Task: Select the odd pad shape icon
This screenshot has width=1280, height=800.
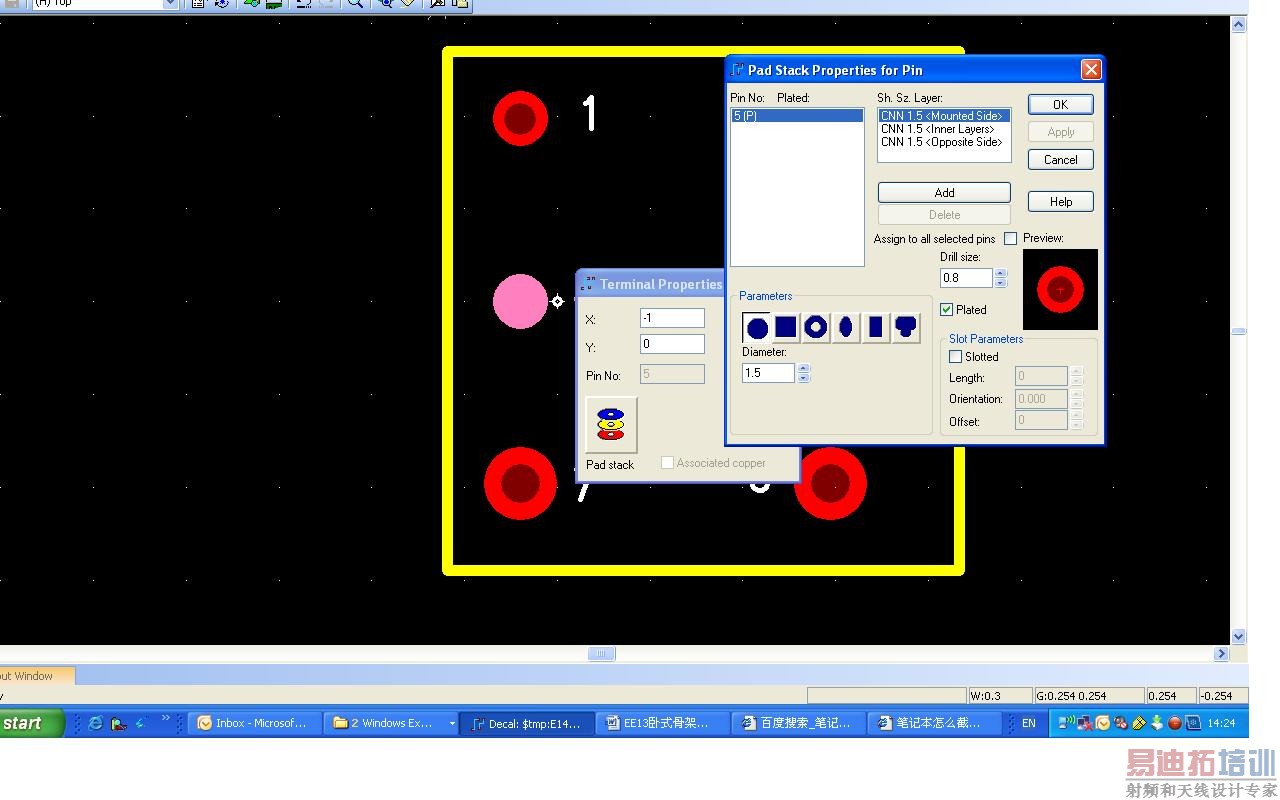Action: click(906, 327)
